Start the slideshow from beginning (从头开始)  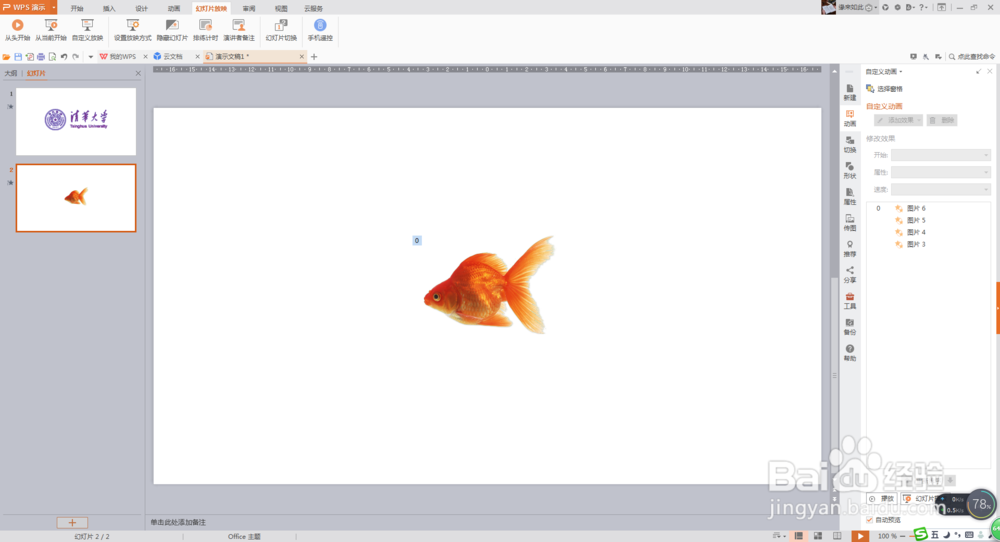(17, 30)
